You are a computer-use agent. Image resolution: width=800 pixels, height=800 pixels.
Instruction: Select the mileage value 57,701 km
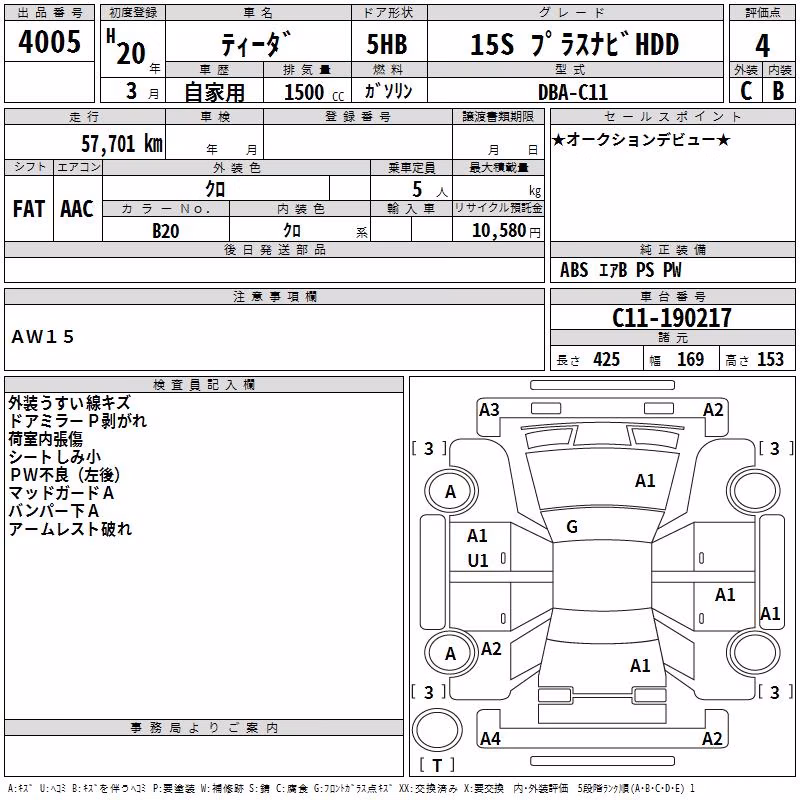click(122, 143)
